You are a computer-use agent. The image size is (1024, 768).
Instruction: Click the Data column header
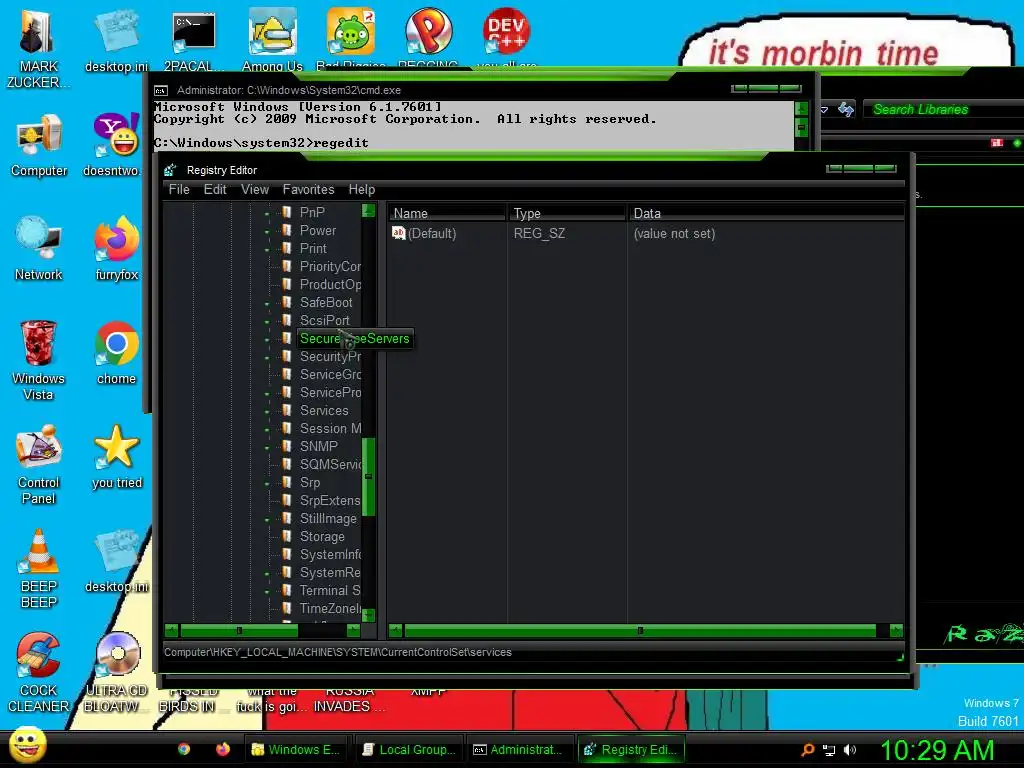766,213
